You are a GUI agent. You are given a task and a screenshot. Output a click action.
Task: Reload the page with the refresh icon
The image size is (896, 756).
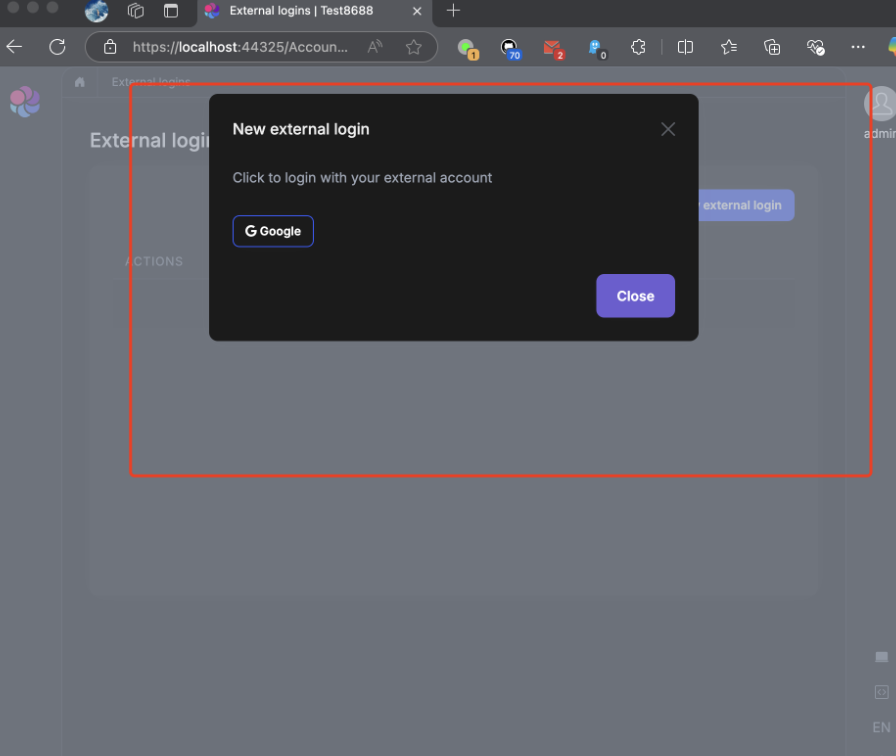57,47
